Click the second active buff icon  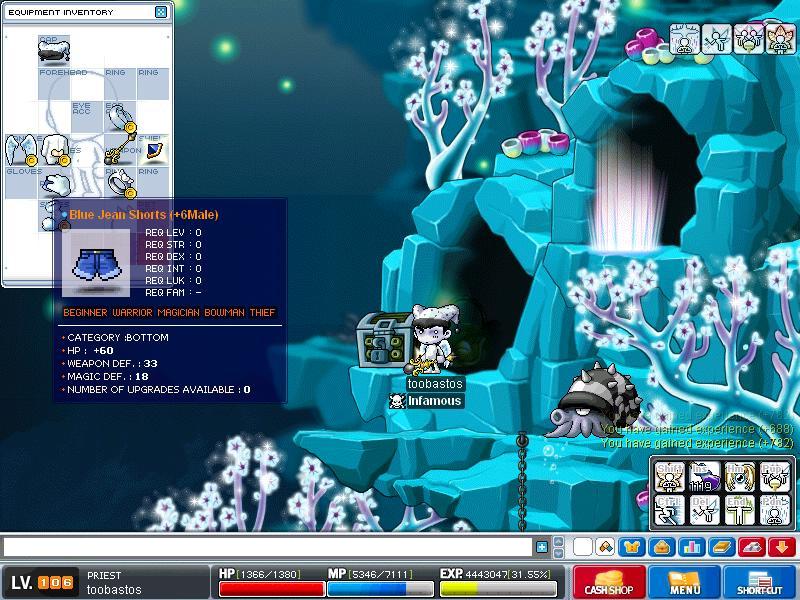coord(716,39)
